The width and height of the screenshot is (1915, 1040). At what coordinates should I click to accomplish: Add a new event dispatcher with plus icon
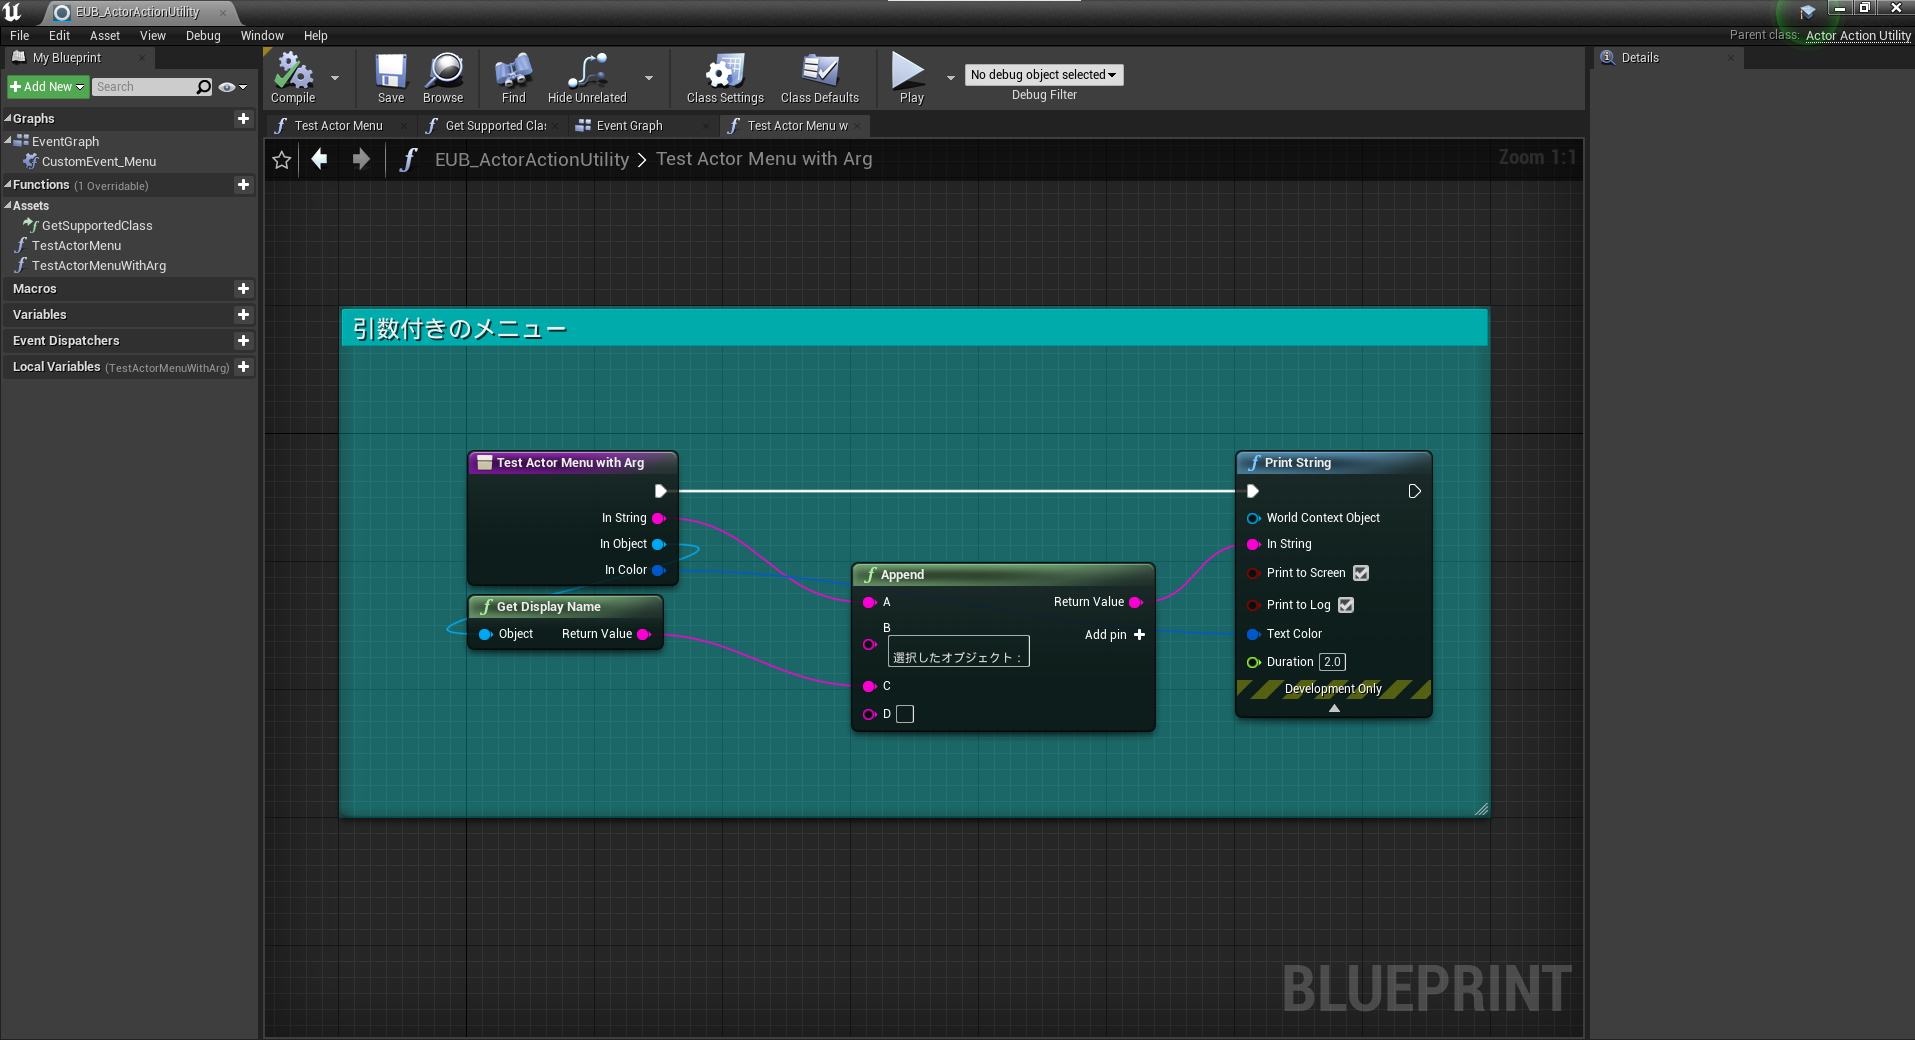[x=243, y=341]
